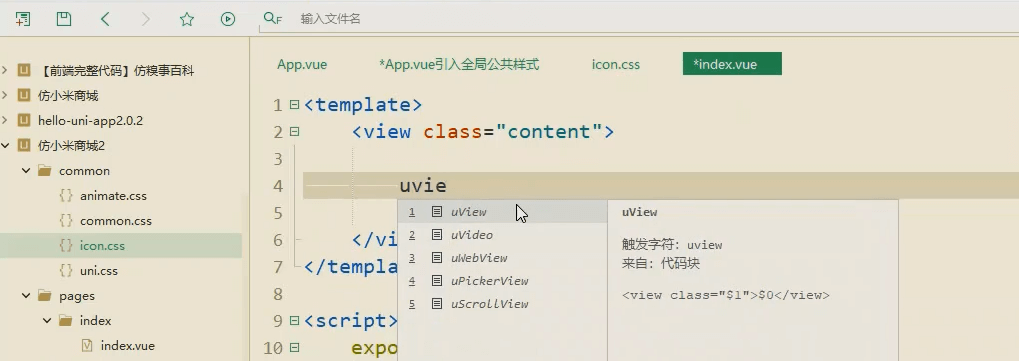Choose uScrollView from the autocomplete list
Image resolution: width=1019 pixels, height=361 pixels.
[502, 304]
